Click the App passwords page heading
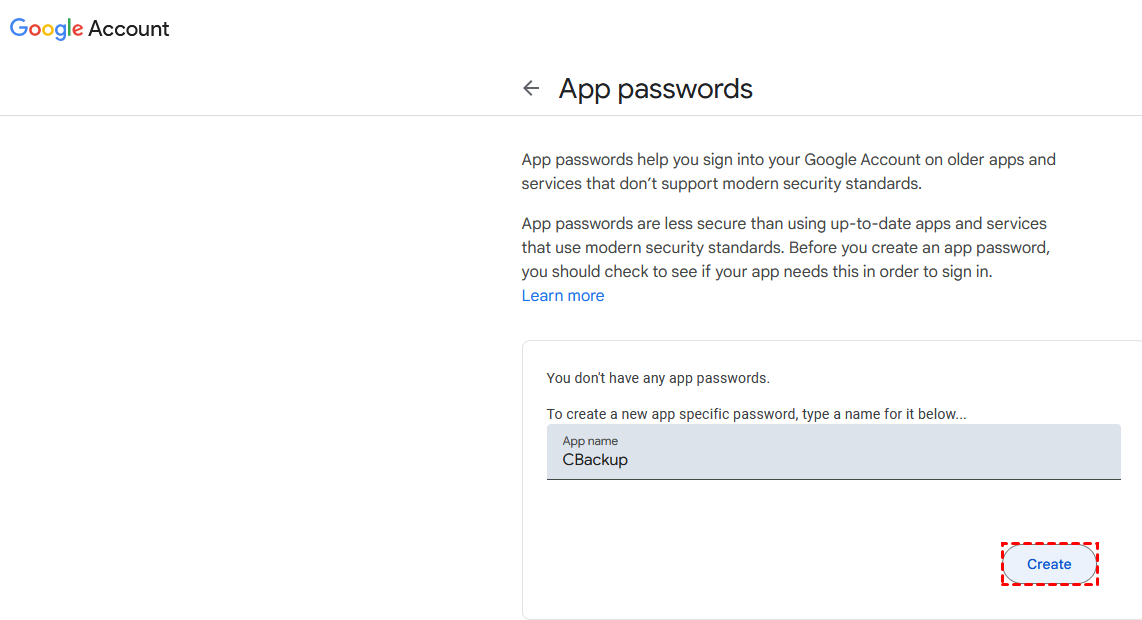 655,88
